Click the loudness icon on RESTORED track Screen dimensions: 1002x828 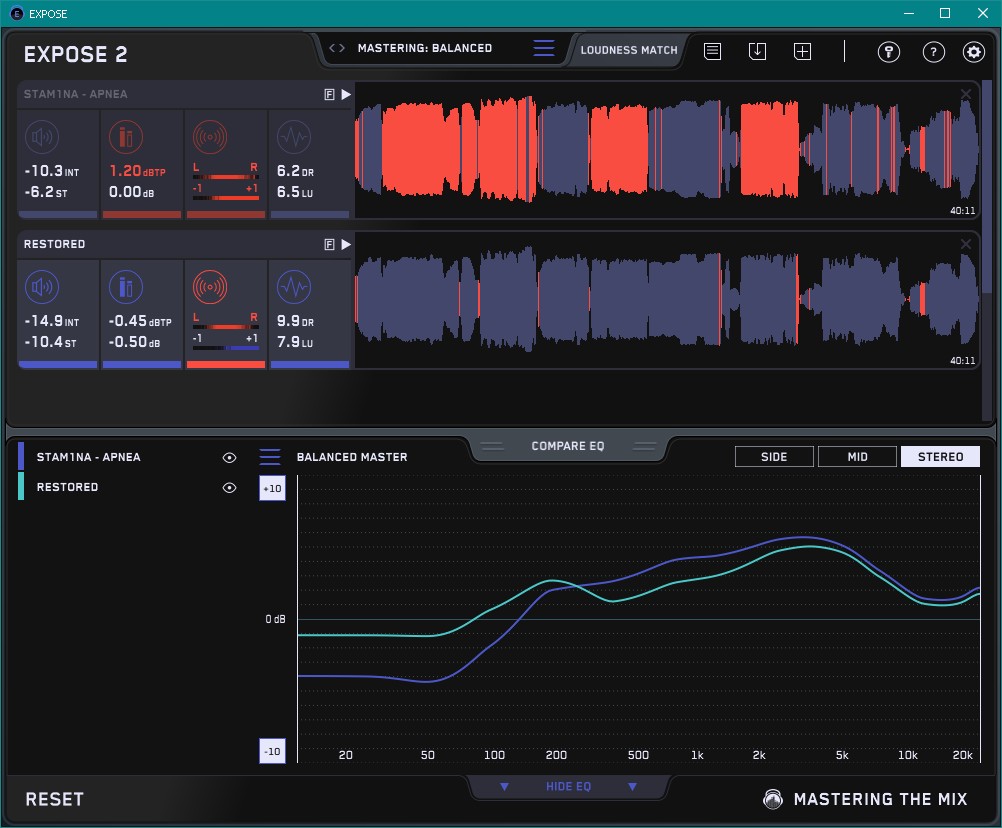click(41, 288)
